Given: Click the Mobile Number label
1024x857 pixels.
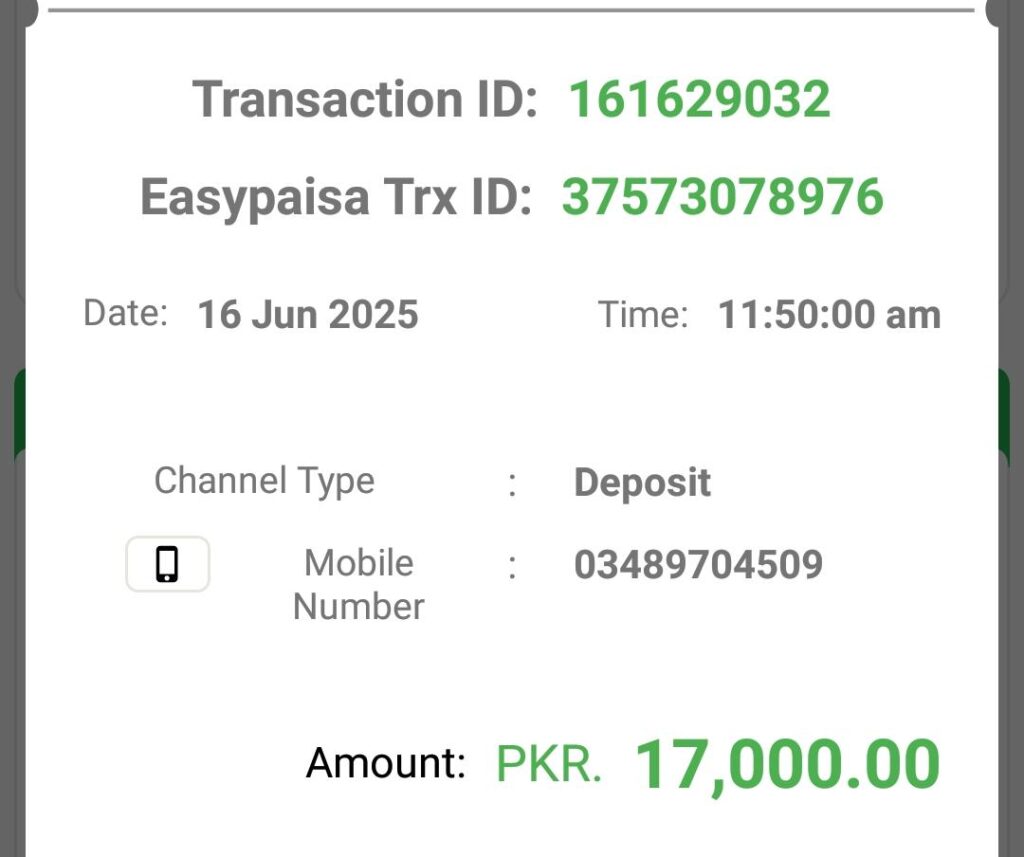Looking at the screenshot, I should tap(359, 585).
